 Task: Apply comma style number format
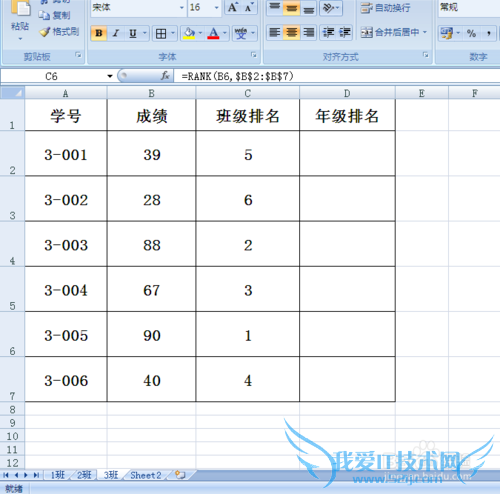(x=489, y=33)
